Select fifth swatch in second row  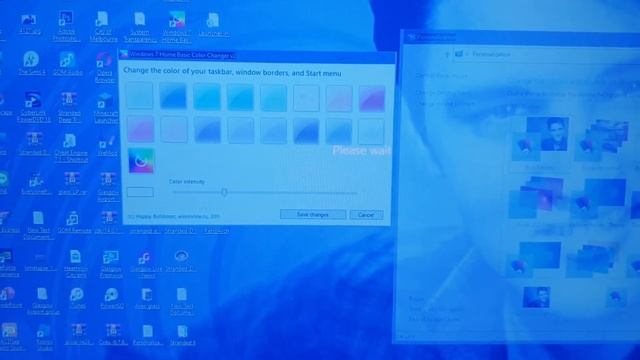pyautogui.click(x=273, y=131)
